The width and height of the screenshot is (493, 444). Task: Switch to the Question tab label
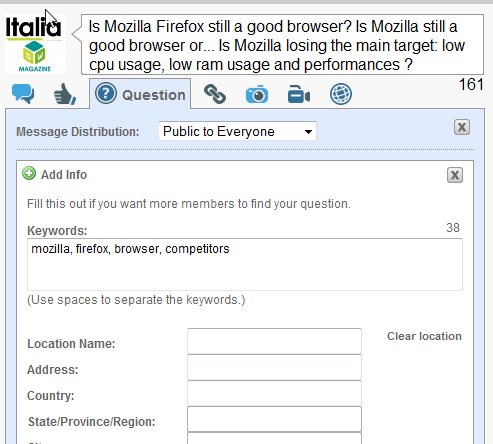154,95
